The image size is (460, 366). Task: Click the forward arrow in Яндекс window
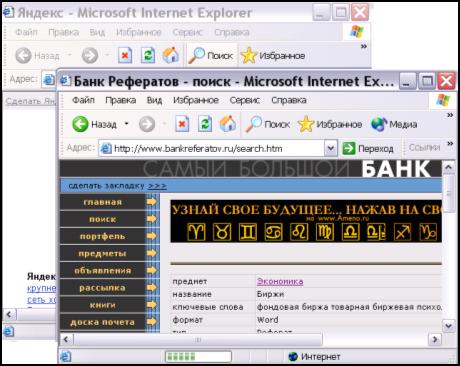(90, 56)
